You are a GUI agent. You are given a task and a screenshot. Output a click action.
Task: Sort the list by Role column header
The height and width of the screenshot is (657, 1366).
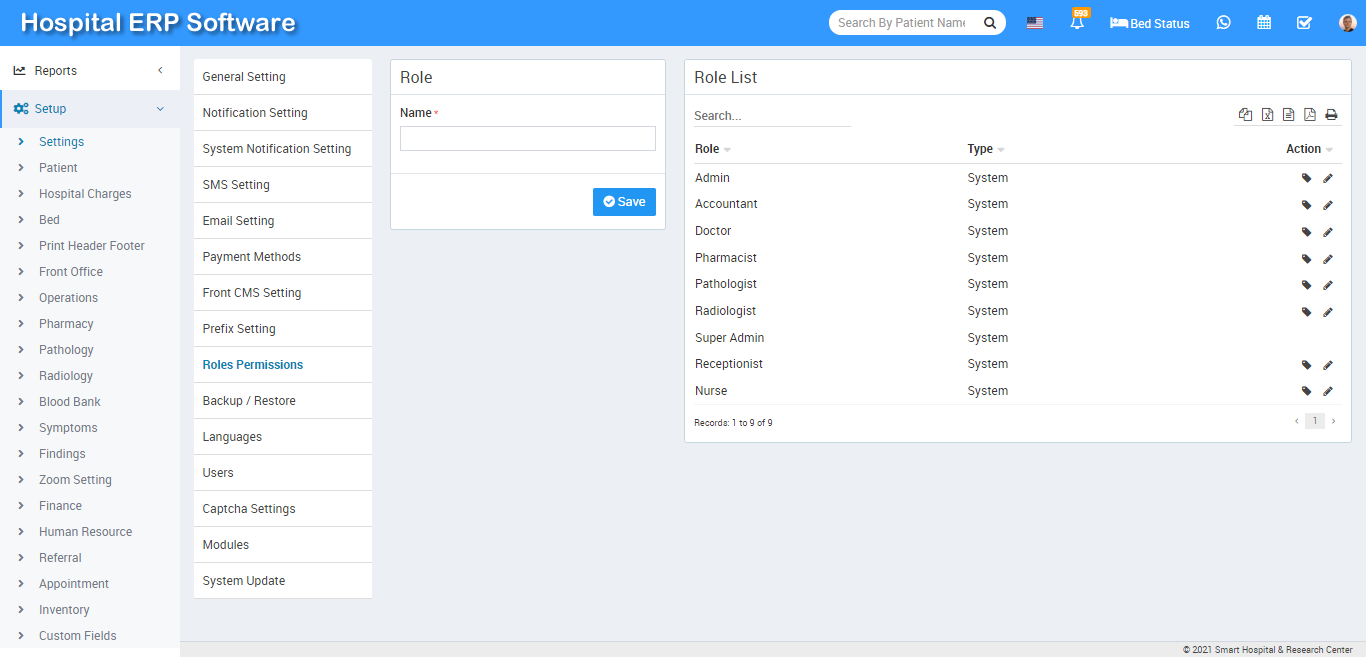pos(708,149)
